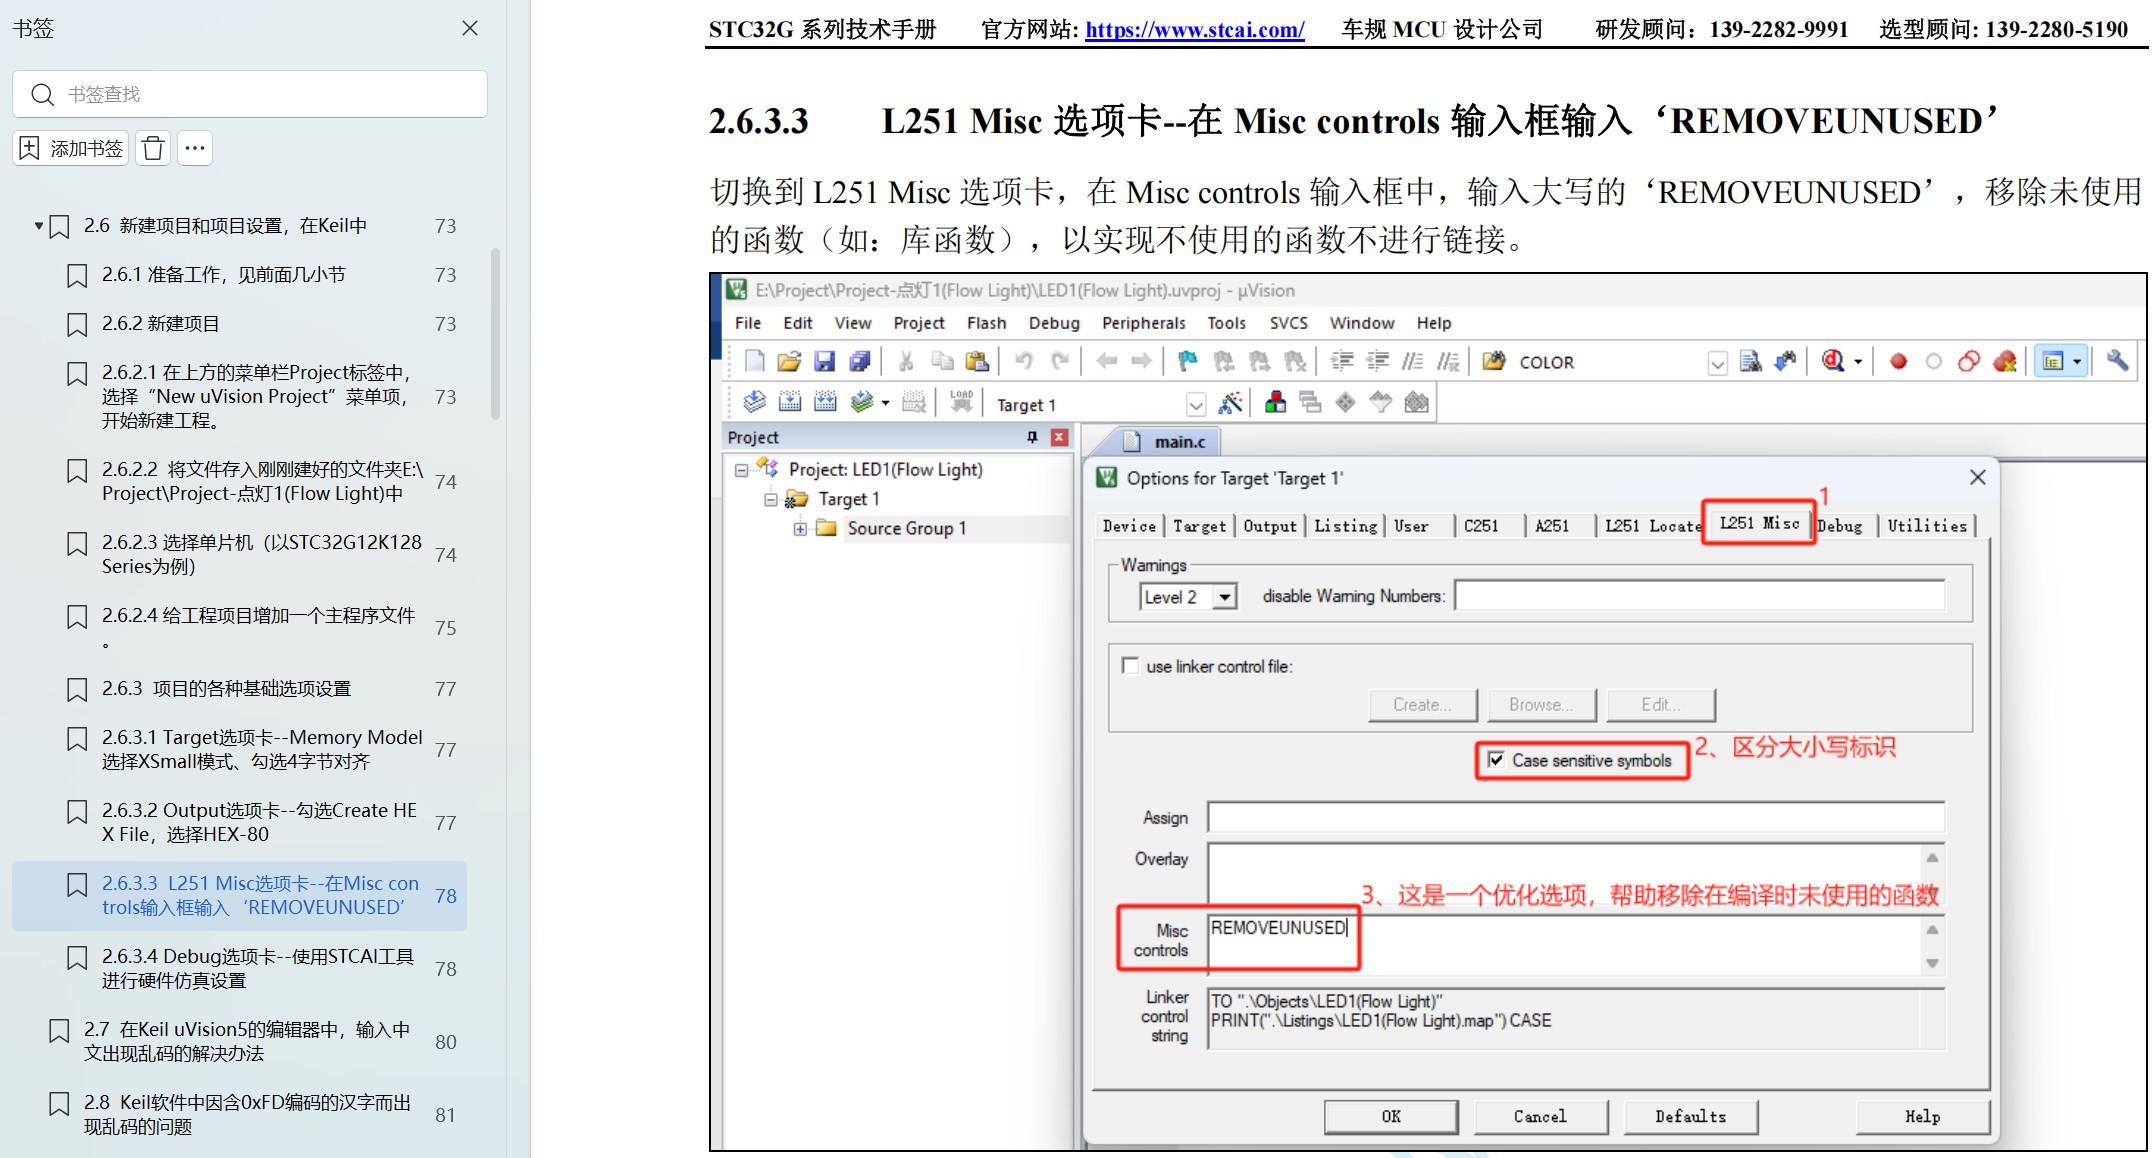
Task: Enable the use linker control file checkbox
Action: click(1131, 666)
